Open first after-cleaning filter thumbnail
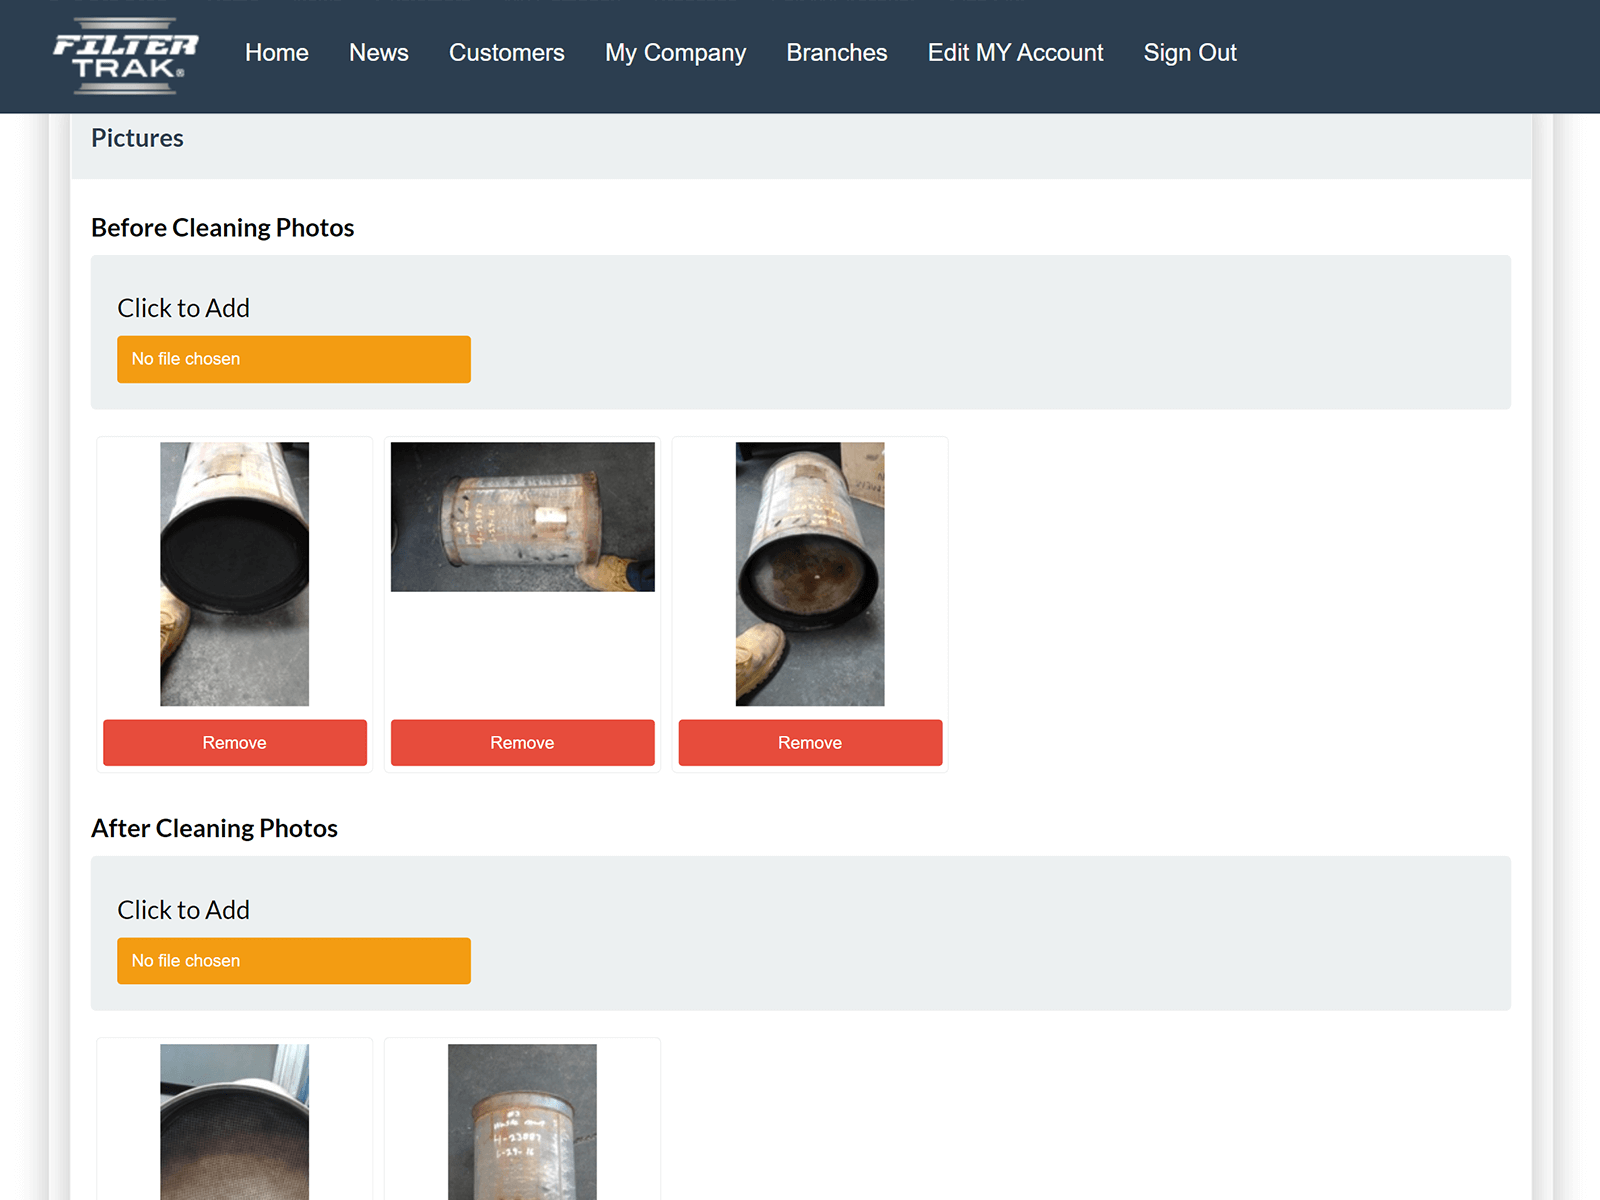The height and width of the screenshot is (1200, 1600). click(x=235, y=1122)
